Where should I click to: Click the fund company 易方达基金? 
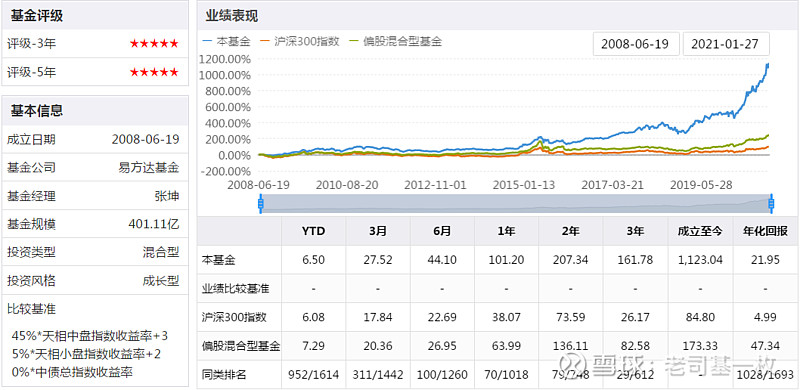click(148, 167)
